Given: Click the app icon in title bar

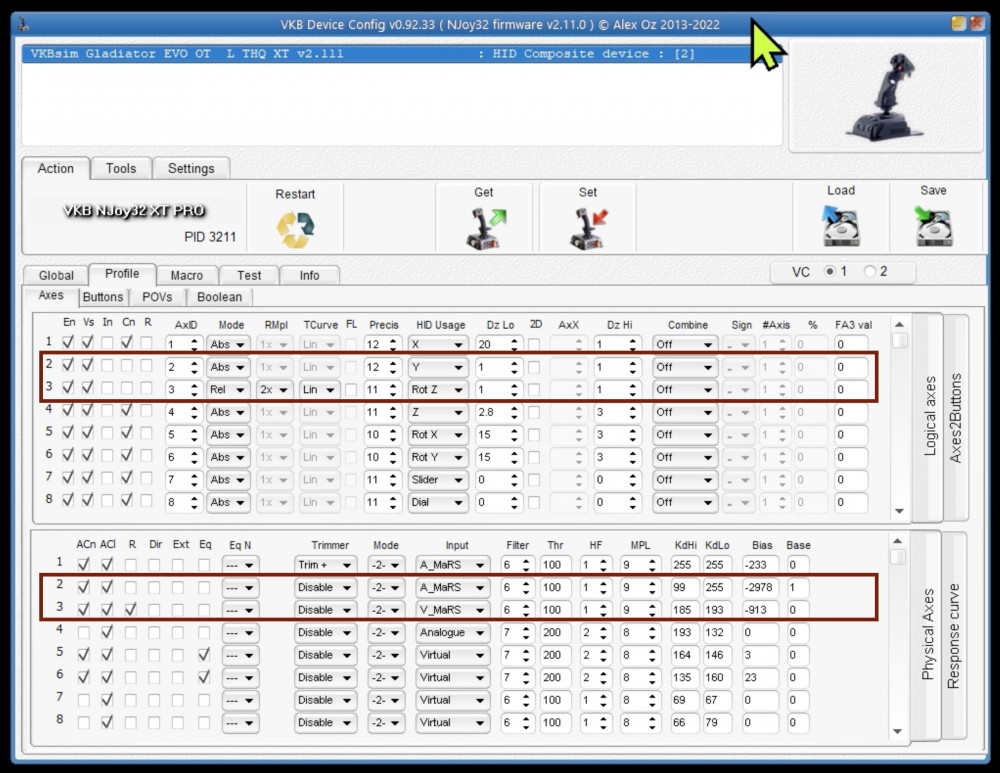Looking at the screenshot, I should point(23,25).
